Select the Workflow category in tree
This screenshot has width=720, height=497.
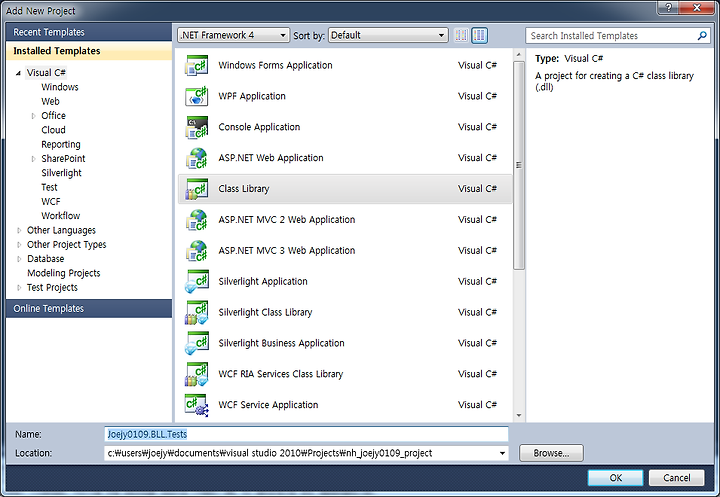[61, 216]
